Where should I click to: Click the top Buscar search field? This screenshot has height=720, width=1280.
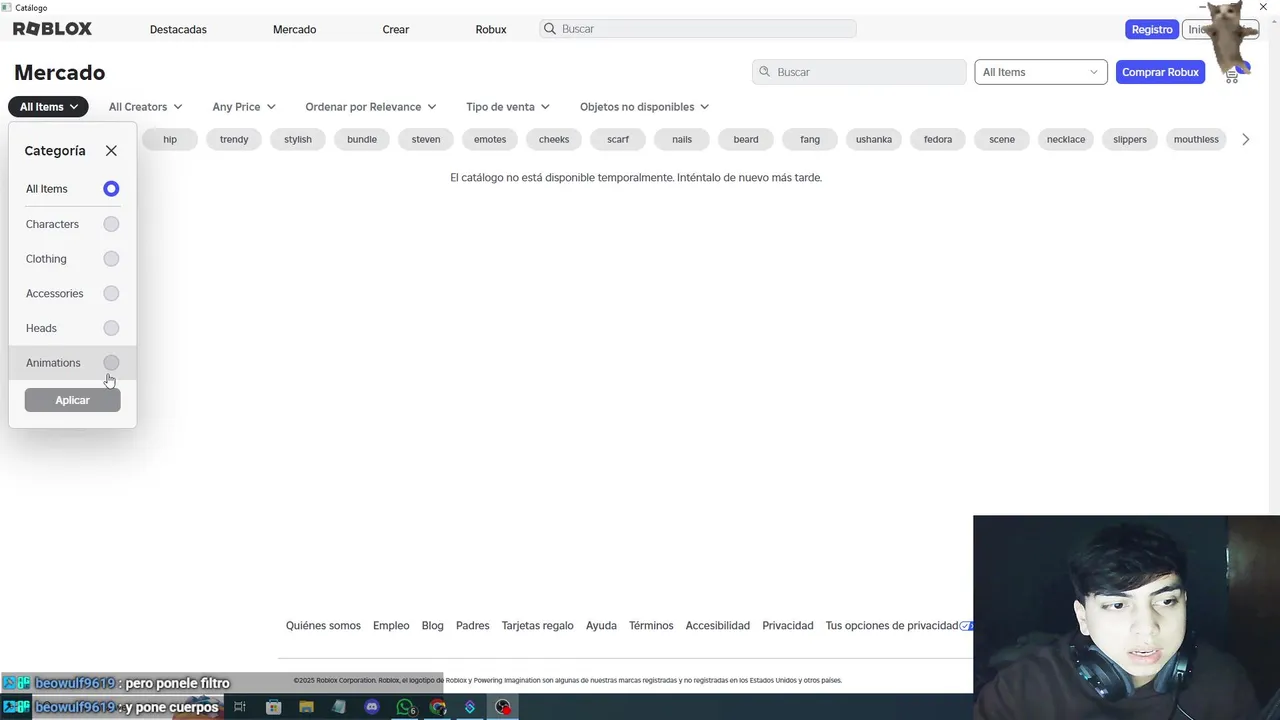698,29
